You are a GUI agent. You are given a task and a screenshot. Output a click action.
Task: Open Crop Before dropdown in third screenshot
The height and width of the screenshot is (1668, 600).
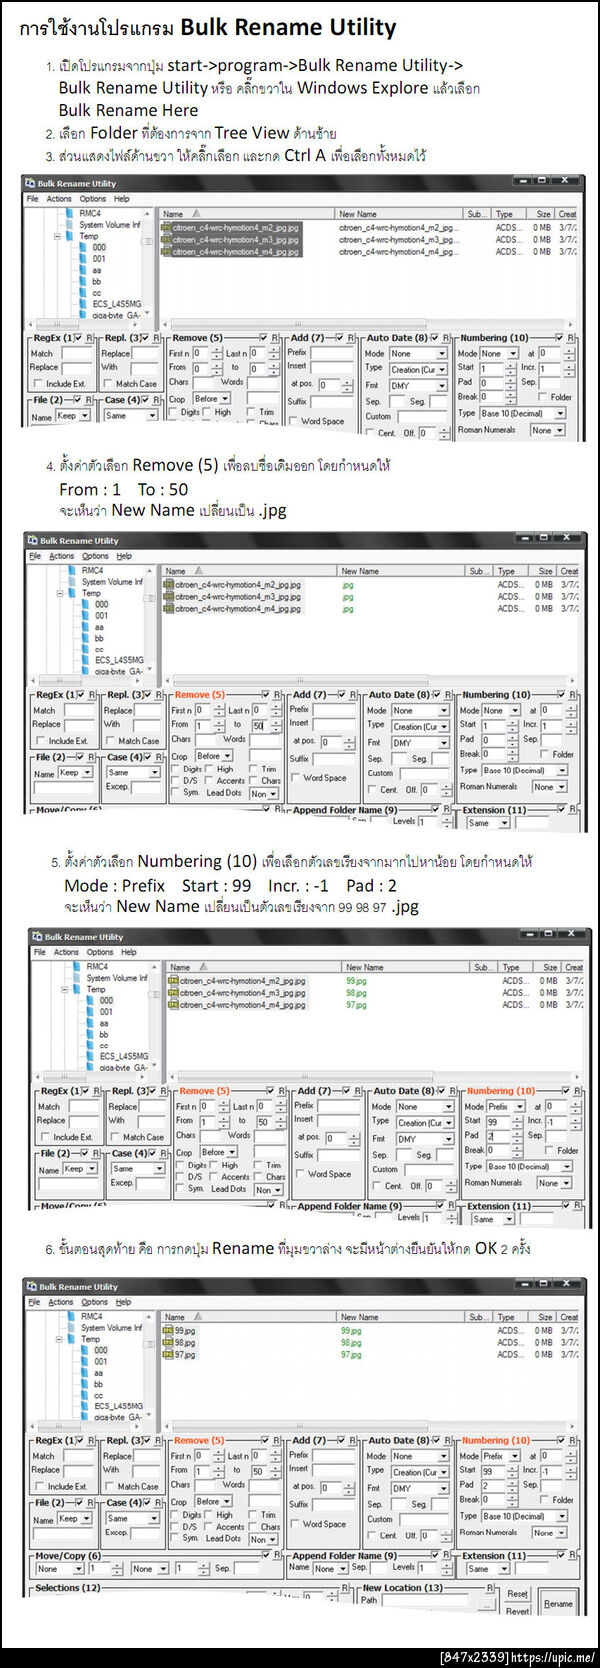click(x=216, y=1153)
